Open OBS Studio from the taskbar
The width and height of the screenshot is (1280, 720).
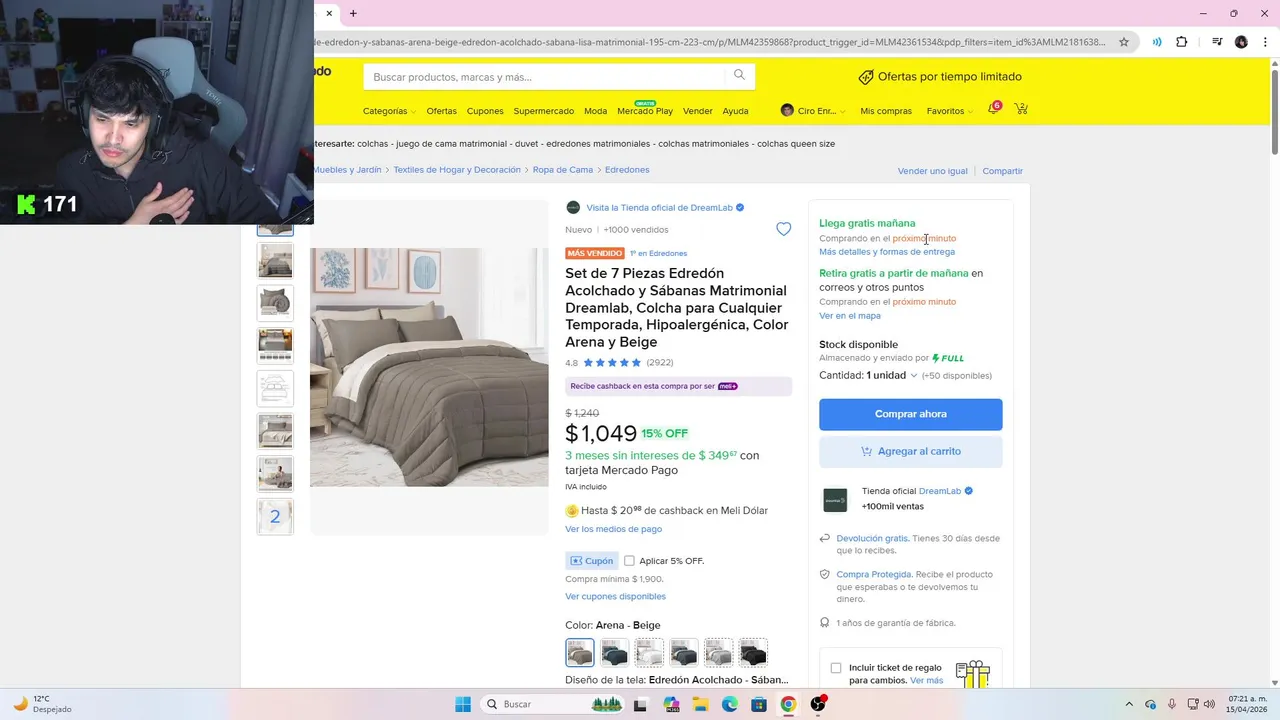[818, 704]
